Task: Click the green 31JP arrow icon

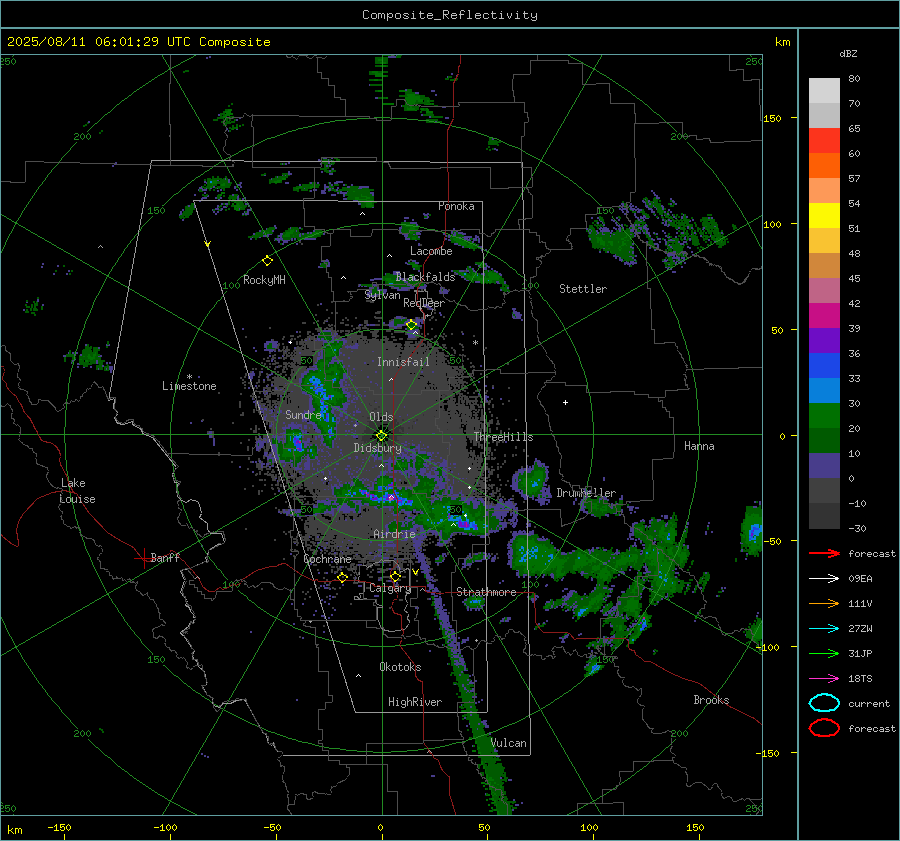Action: [x=824, y=653]
